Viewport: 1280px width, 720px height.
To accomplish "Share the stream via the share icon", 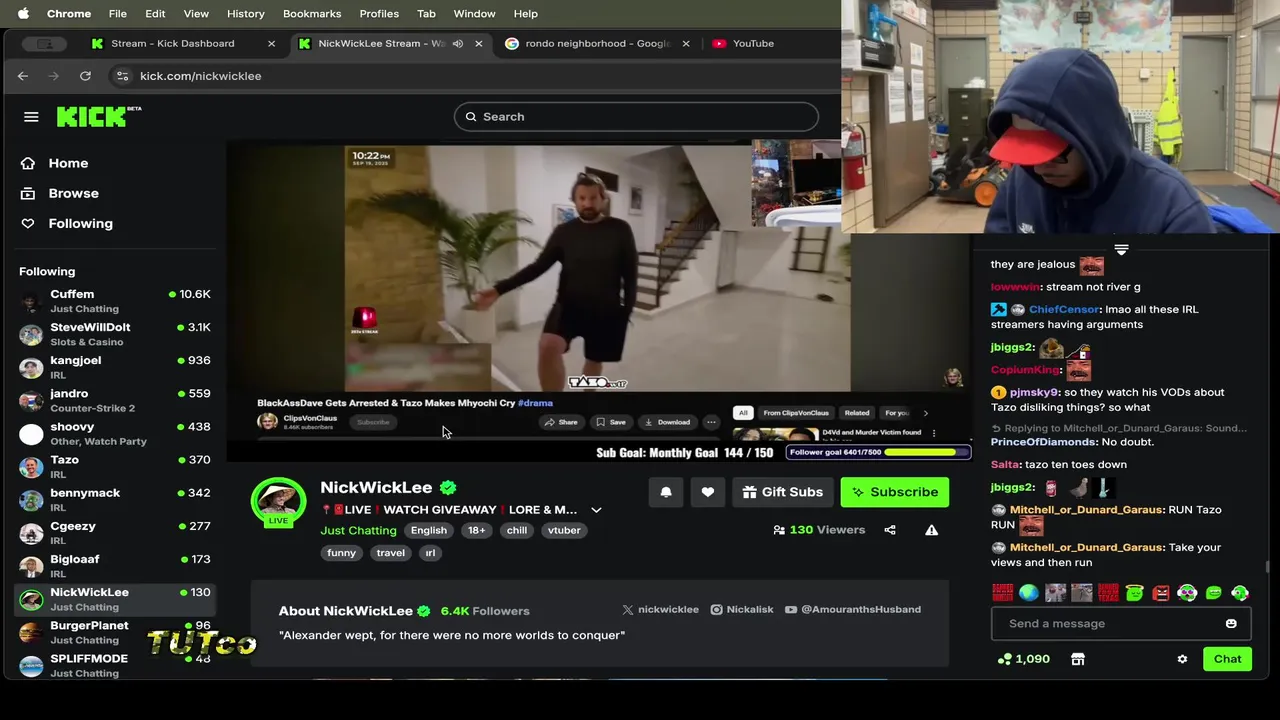I will tap(890, 530).
